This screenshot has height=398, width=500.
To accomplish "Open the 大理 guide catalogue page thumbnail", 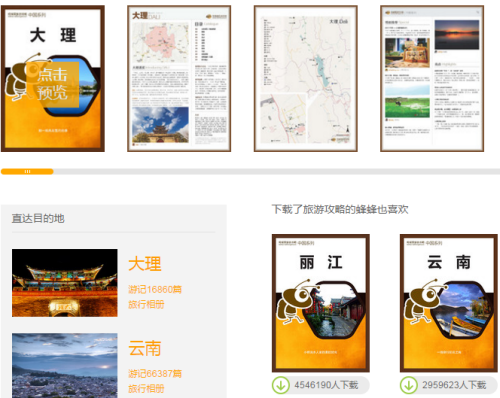I will (x=179, y=79).
